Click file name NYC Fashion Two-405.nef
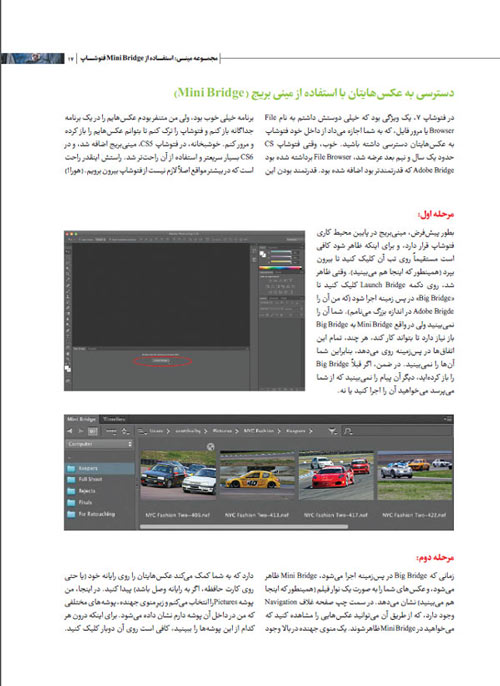Viewport: 500px width, 686px height. 178,515
